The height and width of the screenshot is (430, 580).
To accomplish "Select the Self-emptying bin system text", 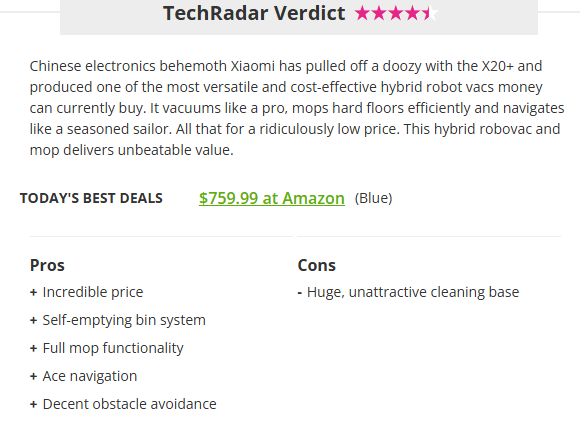I will pos(124,320).
